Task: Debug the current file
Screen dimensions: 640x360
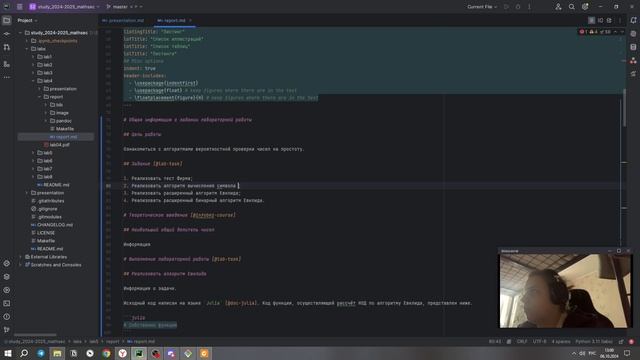Action: (x=518, y=7)
